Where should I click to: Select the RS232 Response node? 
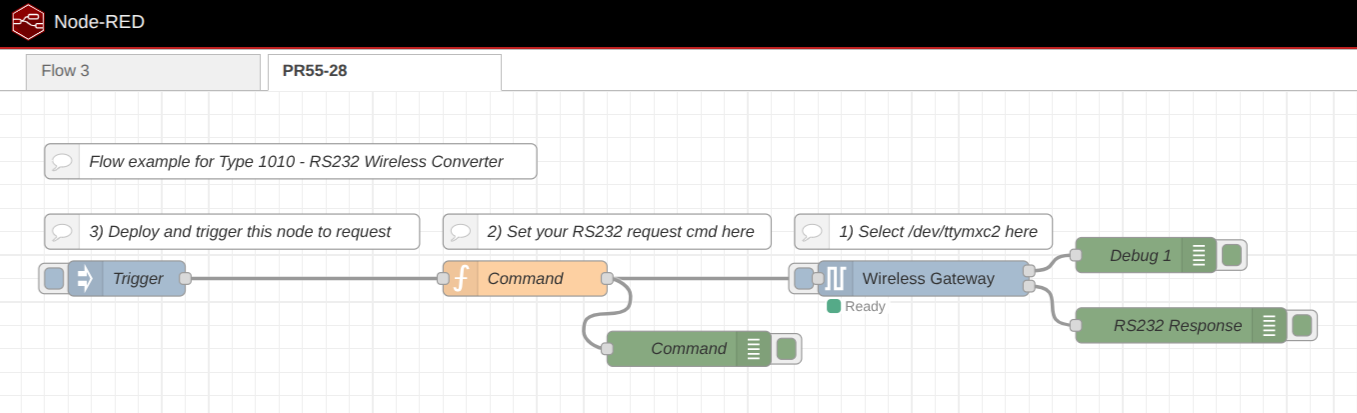click(1181, 325)
